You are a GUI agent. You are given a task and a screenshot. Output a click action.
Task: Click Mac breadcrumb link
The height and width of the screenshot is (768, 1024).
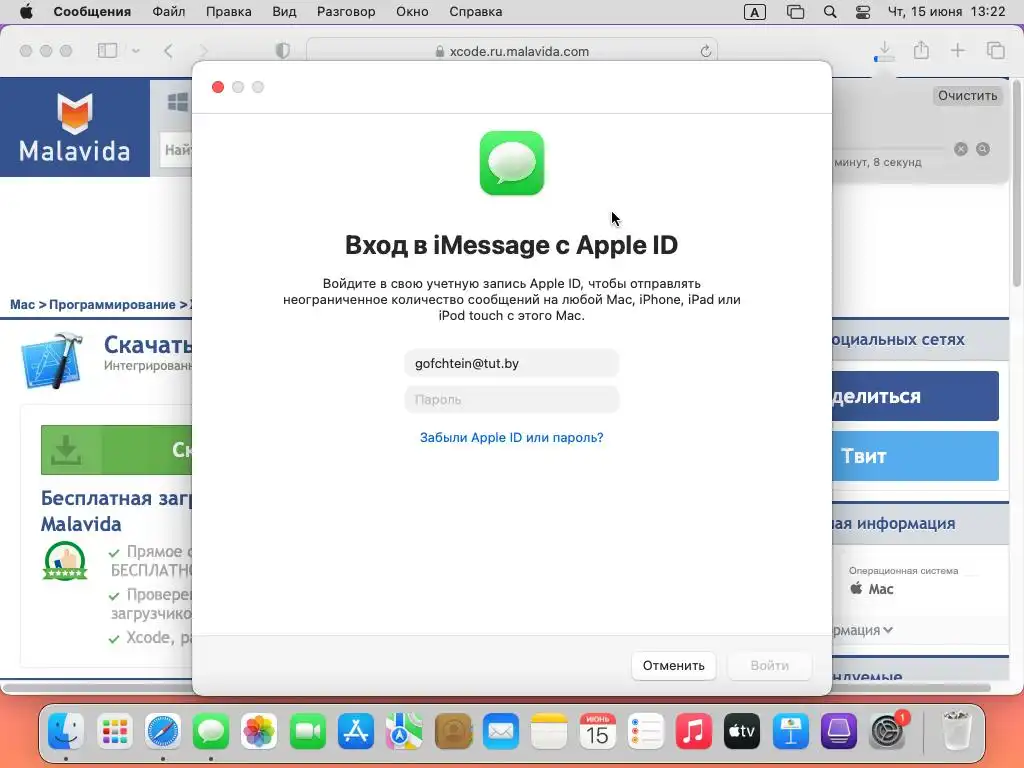pos(22,304)
